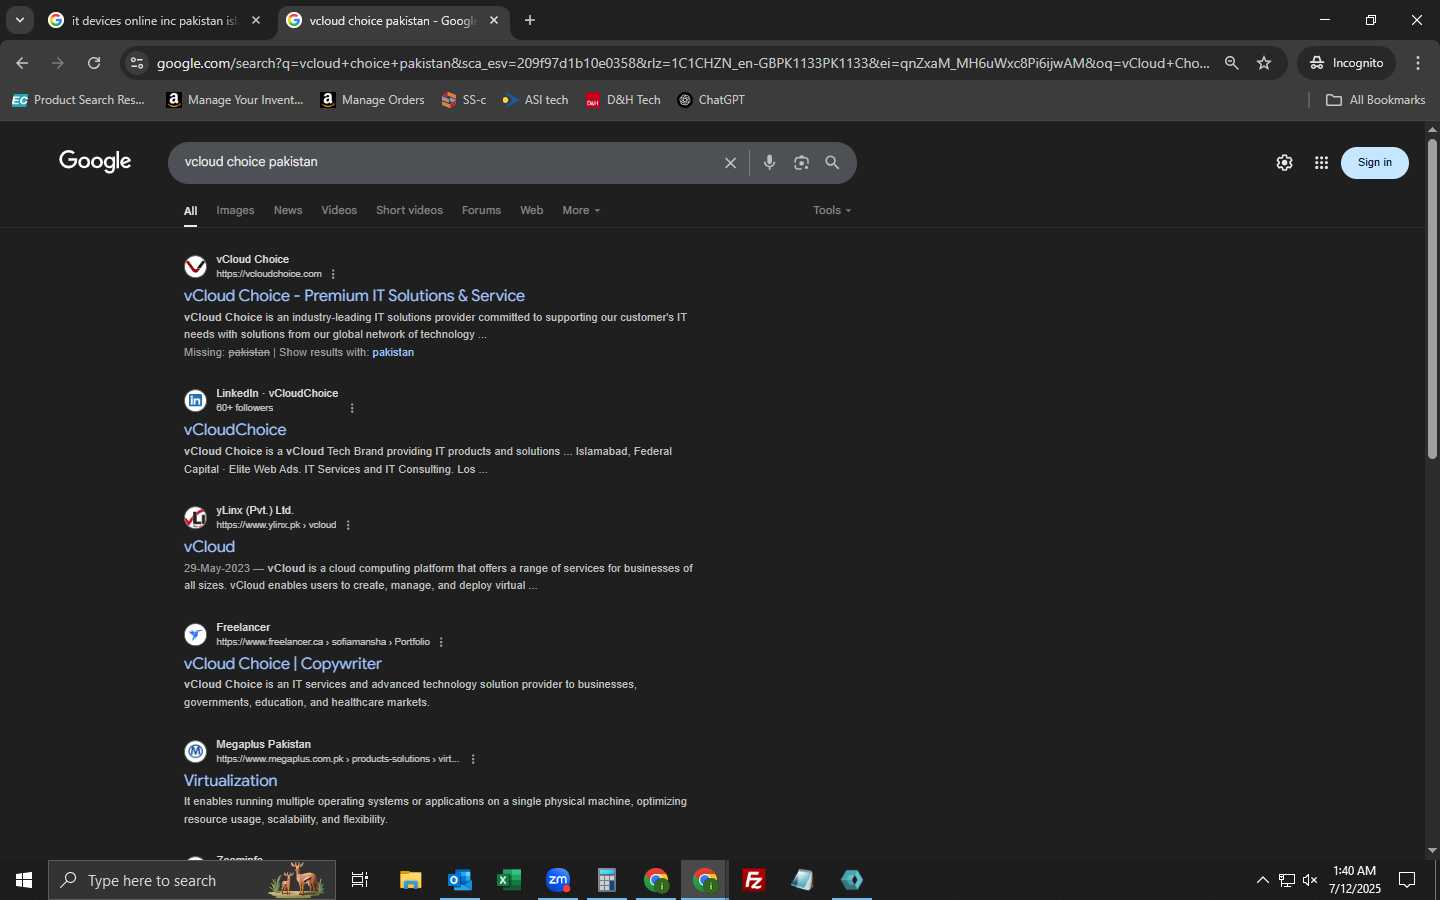Open the 'ASI tech' bookmark
This screenshot has width=1440, height=900.
tap(535, 100)
